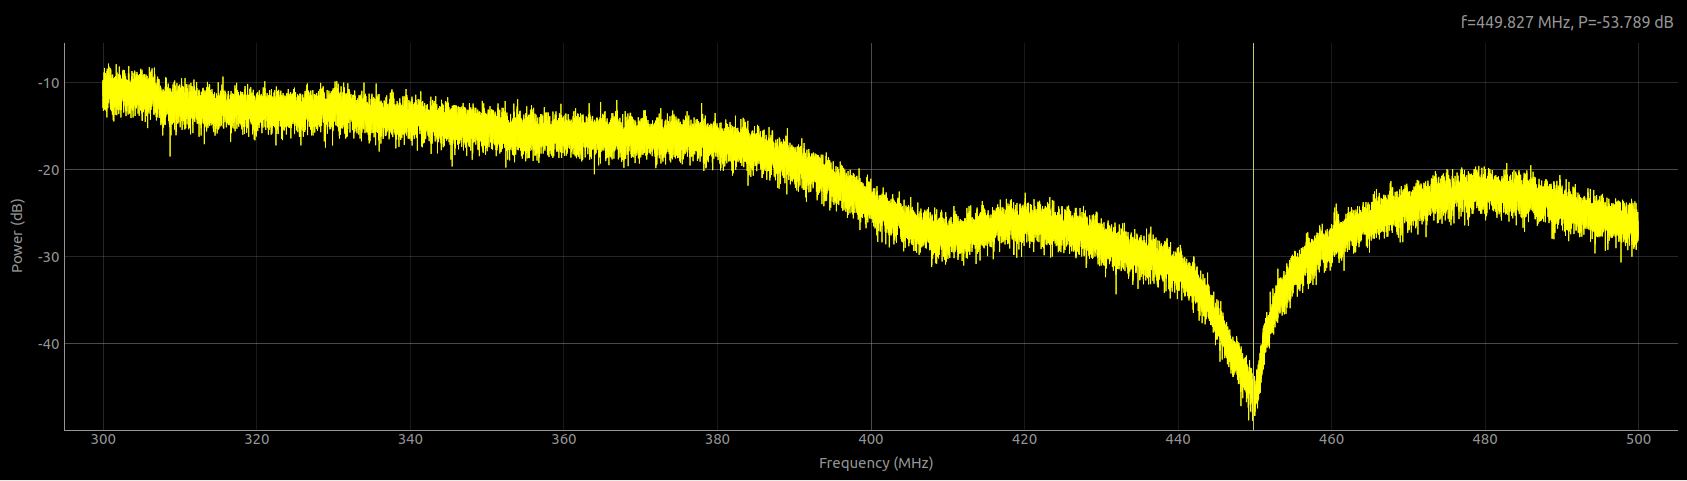The width and height of the screenshot is (1687, 481).
Task: Click the deep notch minimum near 450 MHz
Action: (1252, 408)
